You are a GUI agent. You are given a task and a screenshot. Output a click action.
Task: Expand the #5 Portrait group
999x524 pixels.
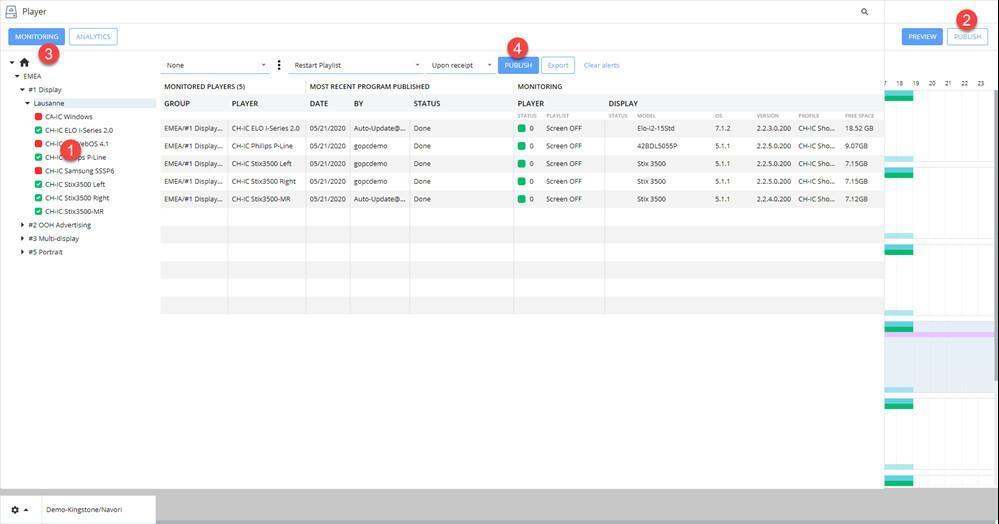click(x=22, y=252)
